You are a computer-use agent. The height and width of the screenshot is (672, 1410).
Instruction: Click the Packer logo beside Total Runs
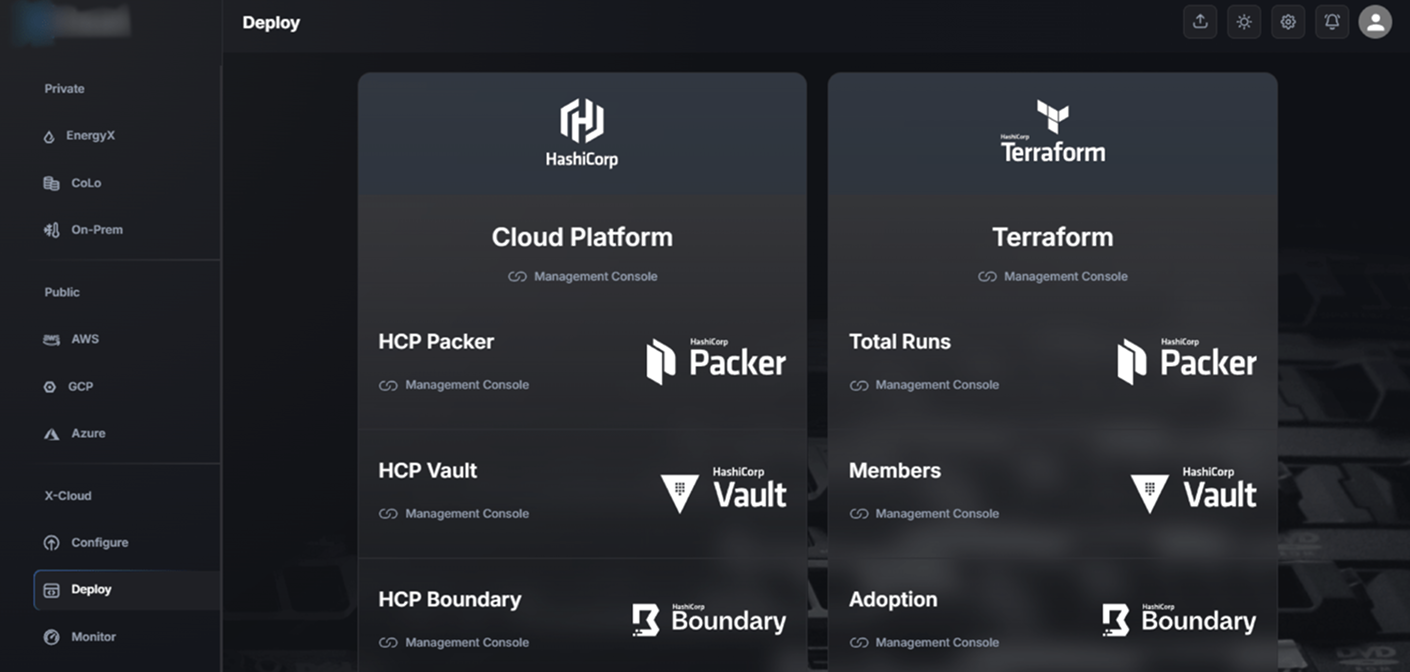pyautogui.click(x=1187, y=361)
